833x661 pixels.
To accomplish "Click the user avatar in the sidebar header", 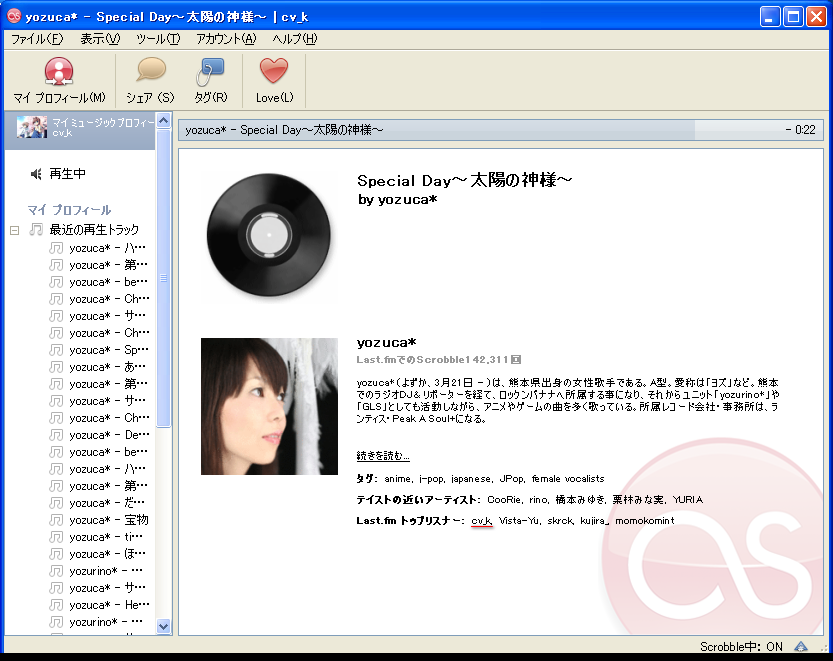I will click(x=32, y=128).
